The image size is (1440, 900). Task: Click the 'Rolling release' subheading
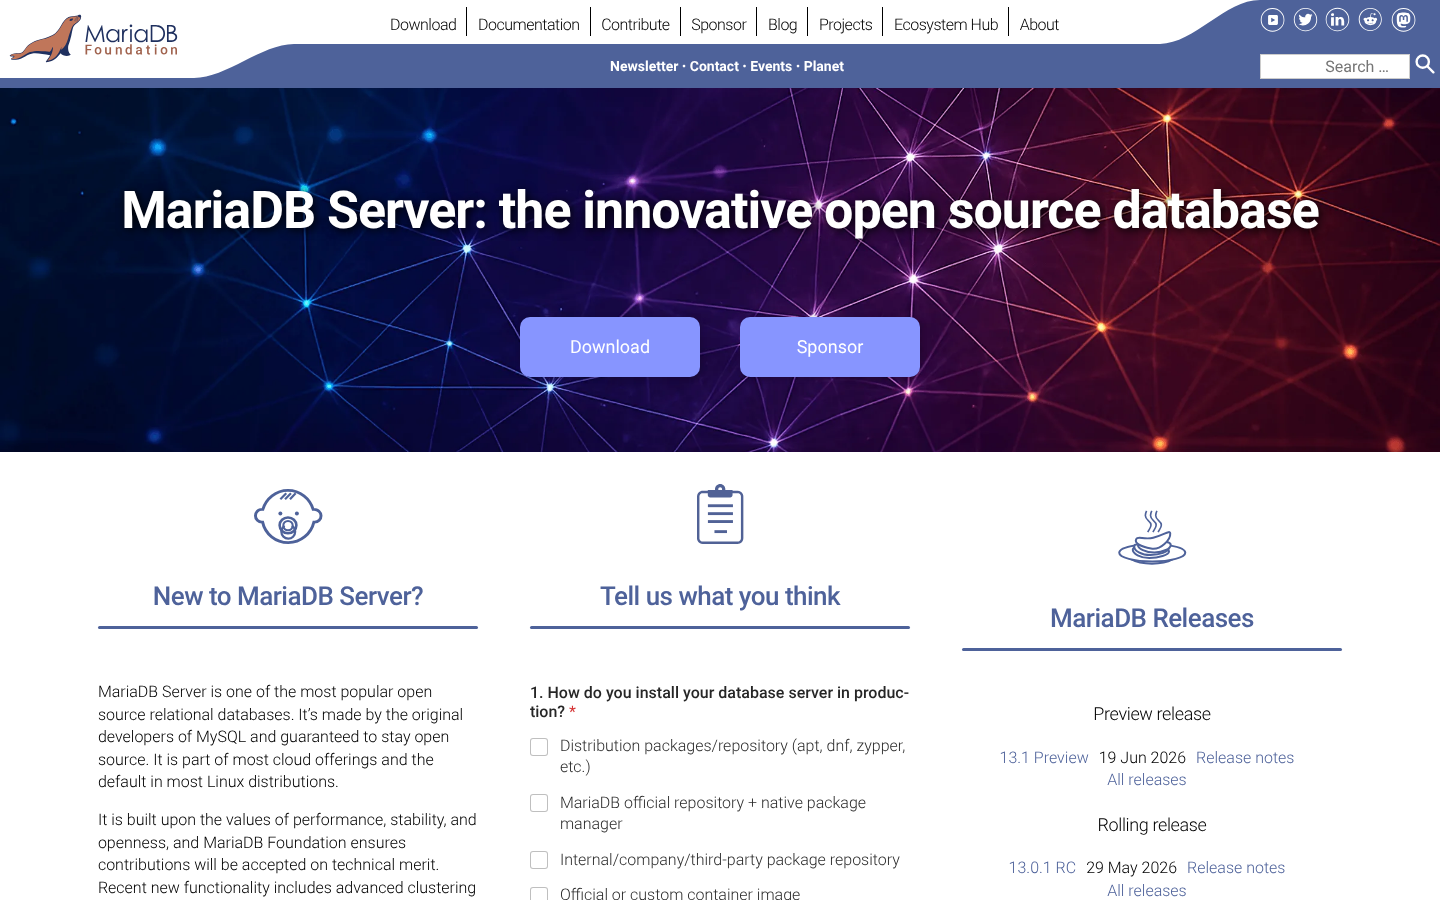1152,825
